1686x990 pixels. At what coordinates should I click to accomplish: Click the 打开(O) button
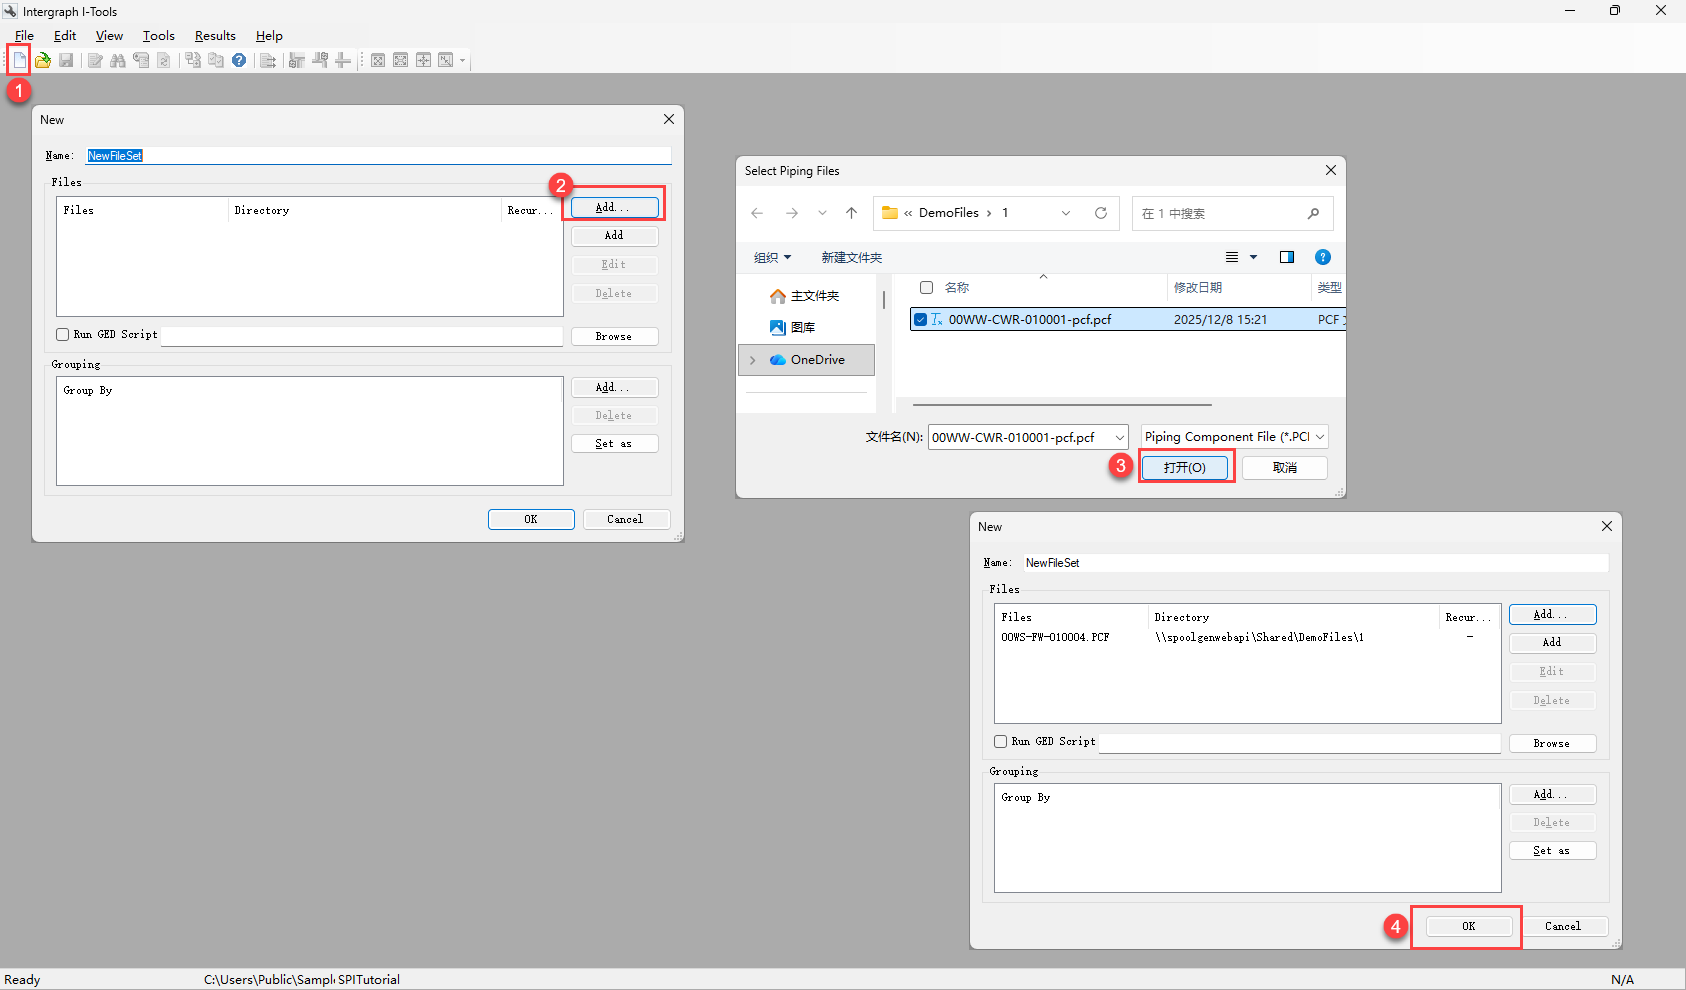click(x=1185, y=467)
